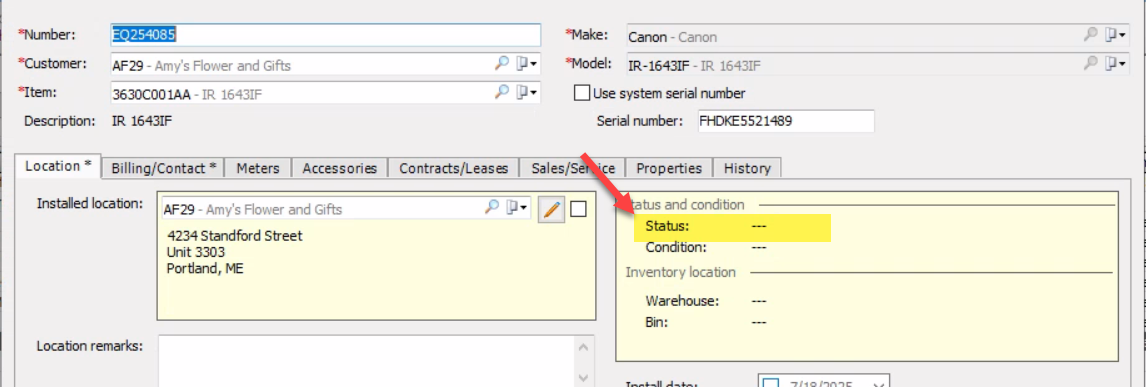
Task: Open the Contracts/Leases tab
Action: point(453,168)
